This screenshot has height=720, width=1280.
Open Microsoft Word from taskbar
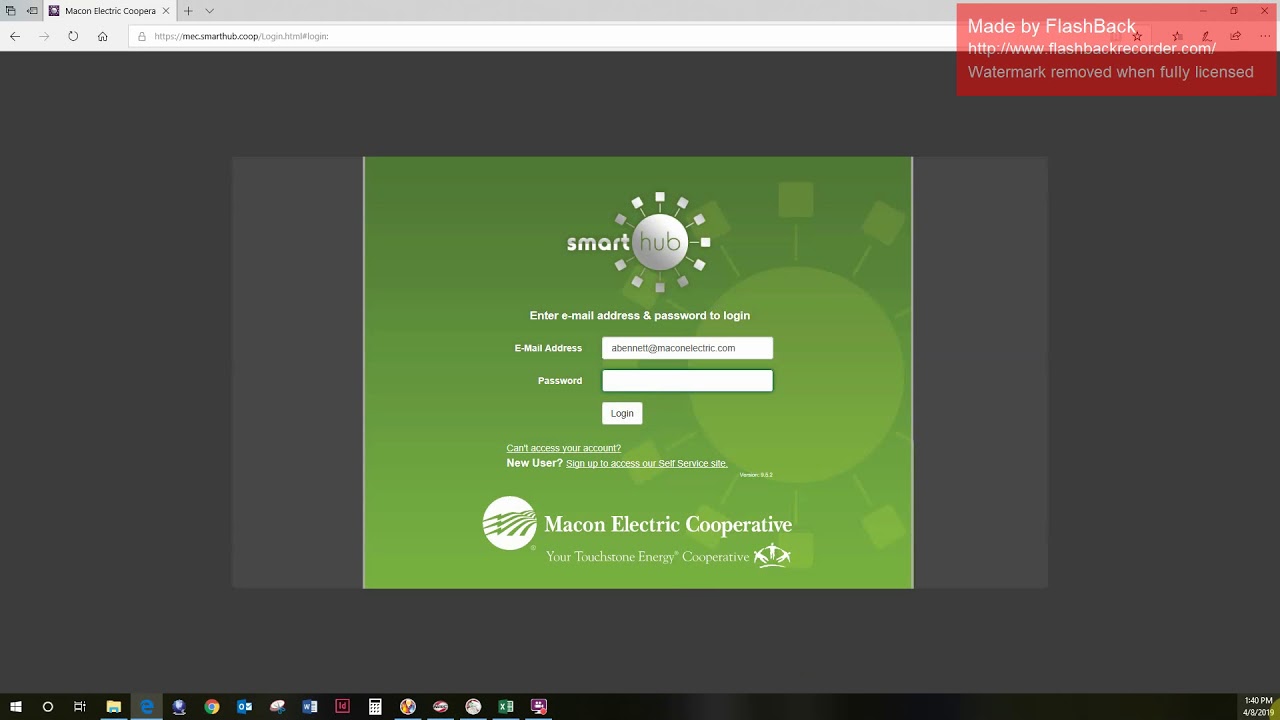click(310, 707)
